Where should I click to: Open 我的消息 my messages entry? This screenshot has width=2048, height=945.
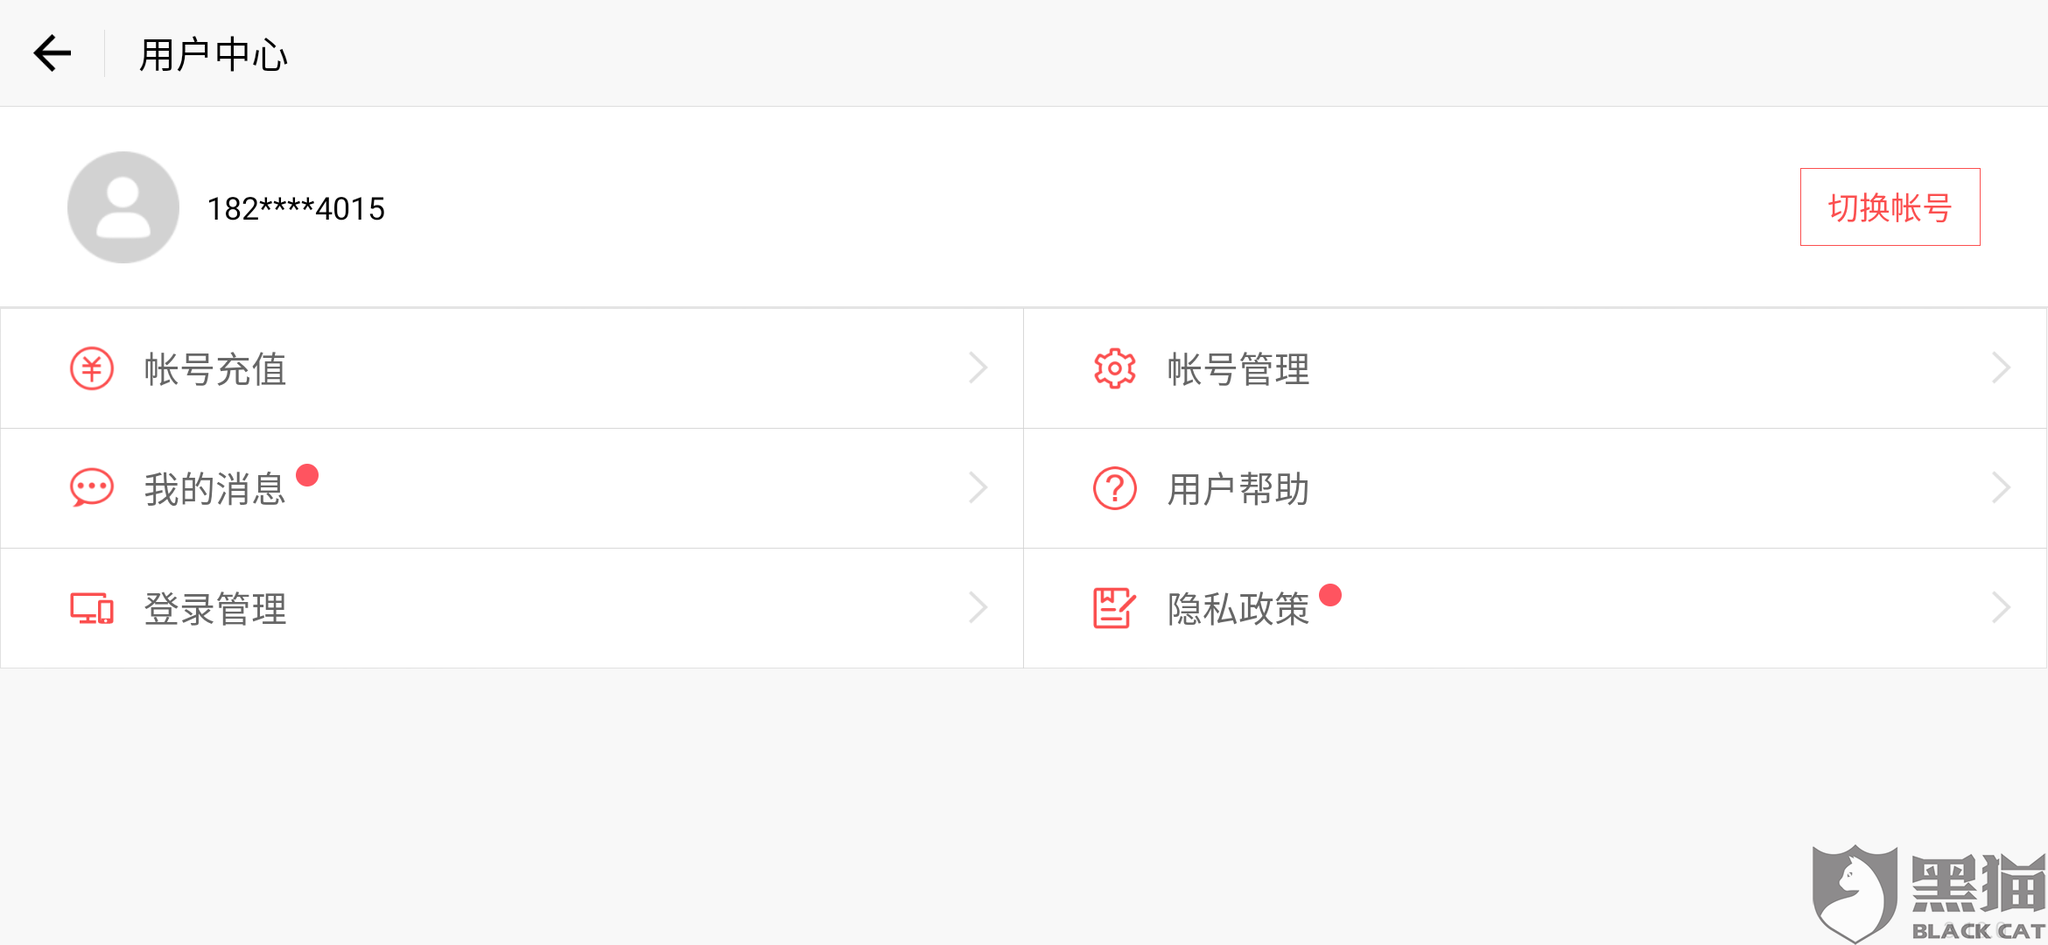(215, 489)
